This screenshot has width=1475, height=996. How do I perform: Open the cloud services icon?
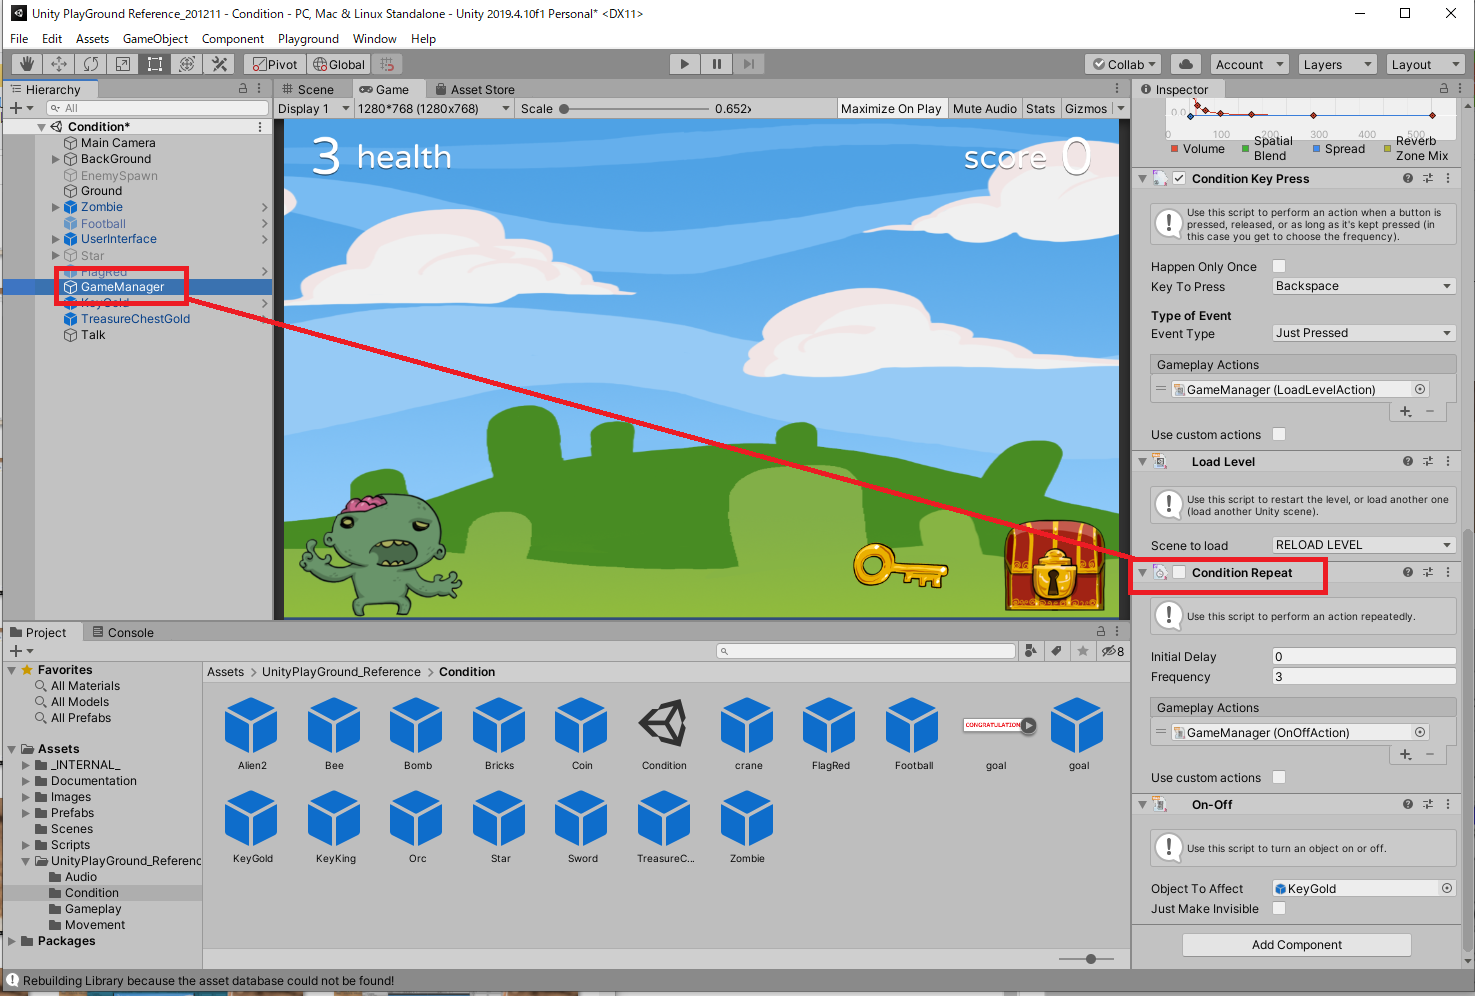tap(1185, 64)
